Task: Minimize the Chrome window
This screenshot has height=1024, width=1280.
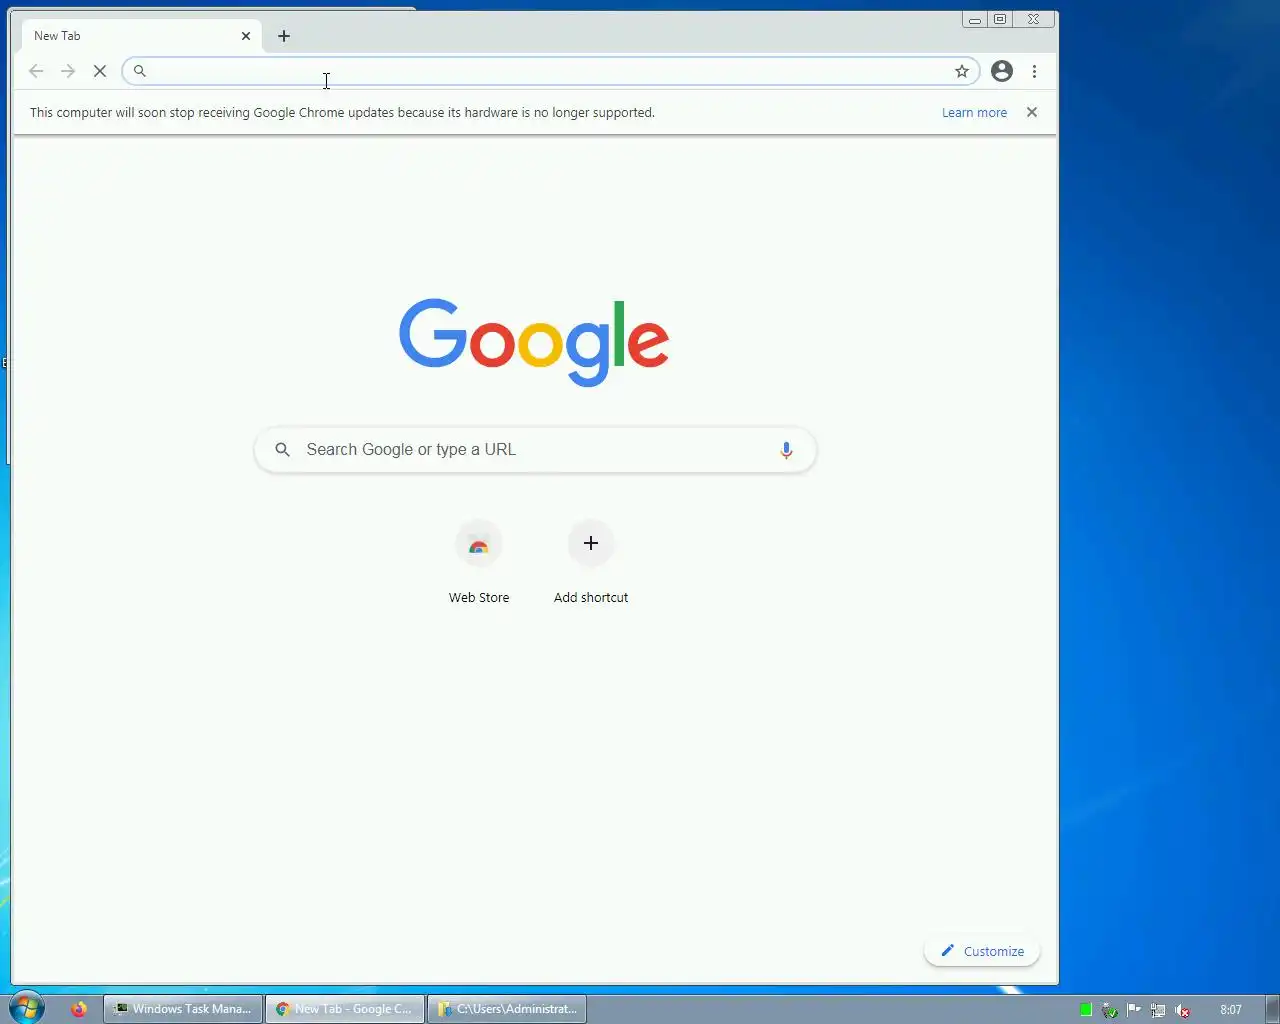Action: [x=975, y=19]
